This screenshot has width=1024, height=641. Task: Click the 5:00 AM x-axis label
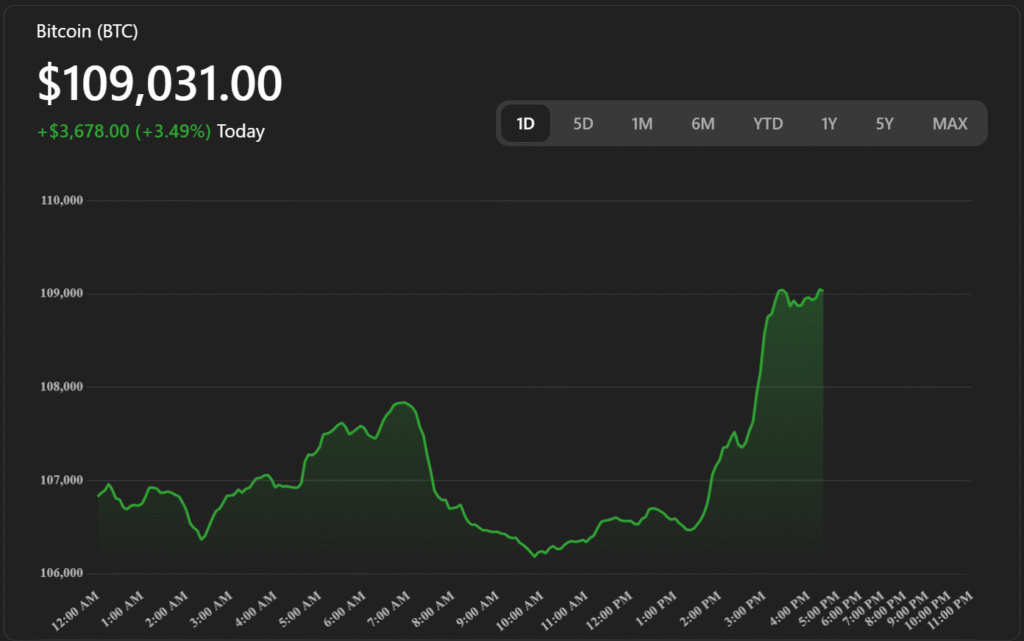pyautogui.click(x=300, y=609)
